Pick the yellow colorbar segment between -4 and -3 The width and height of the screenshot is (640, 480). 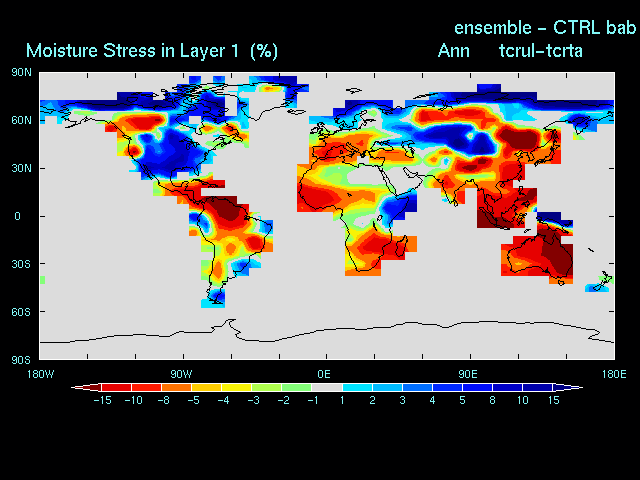point(236,387)
